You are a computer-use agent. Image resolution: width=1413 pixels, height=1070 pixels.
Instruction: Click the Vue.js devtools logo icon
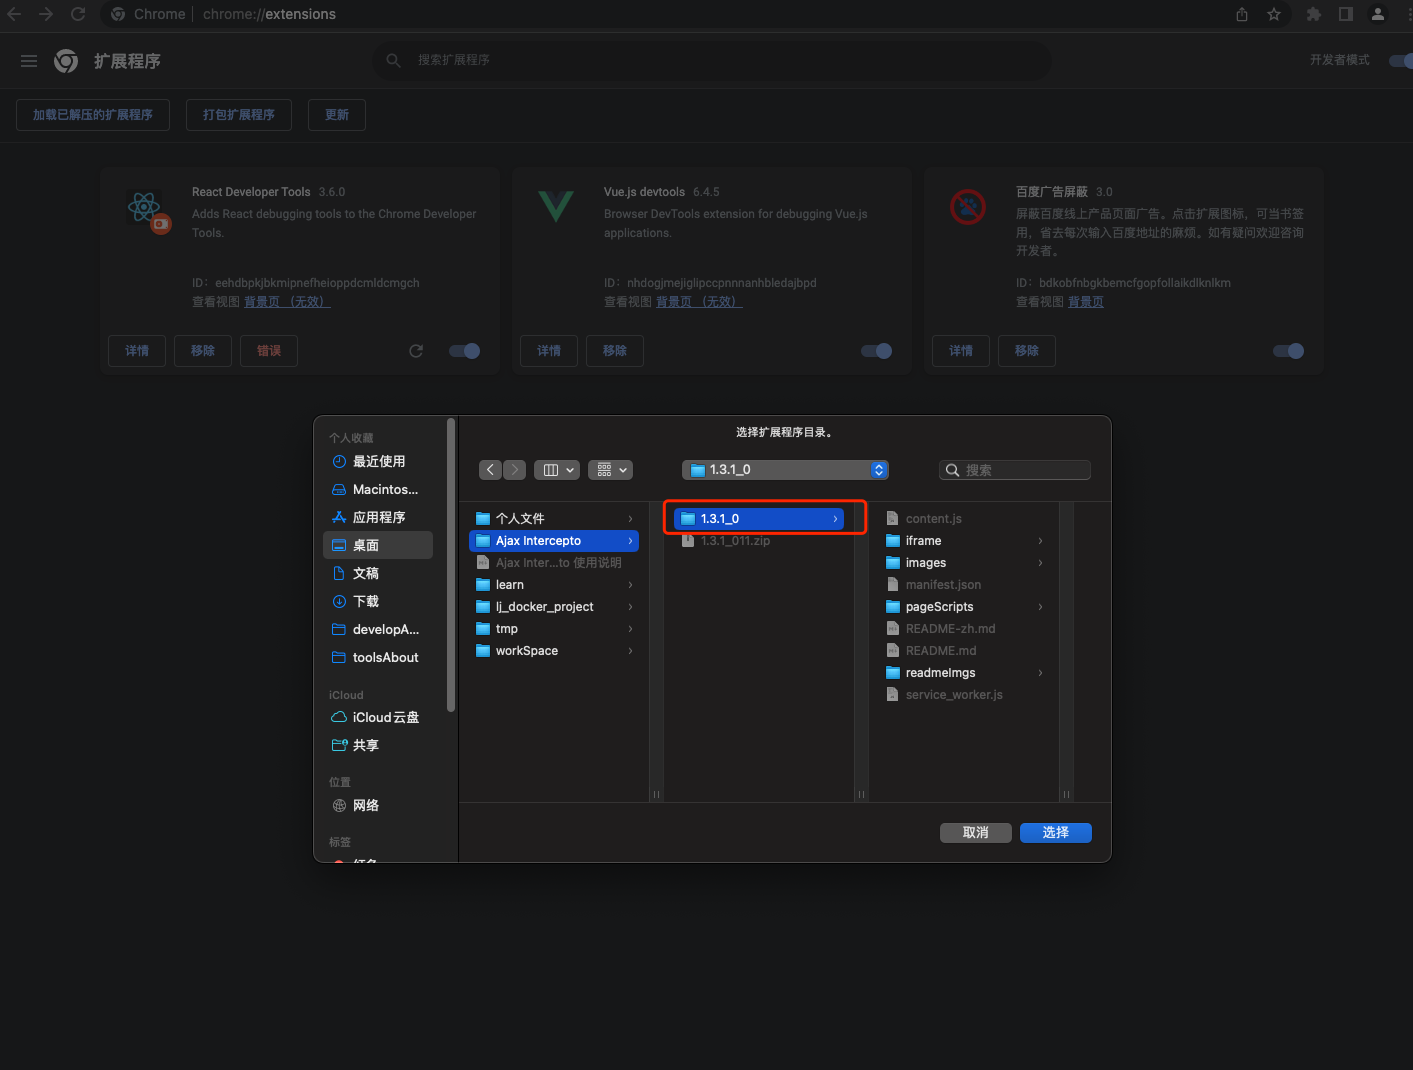556,206
